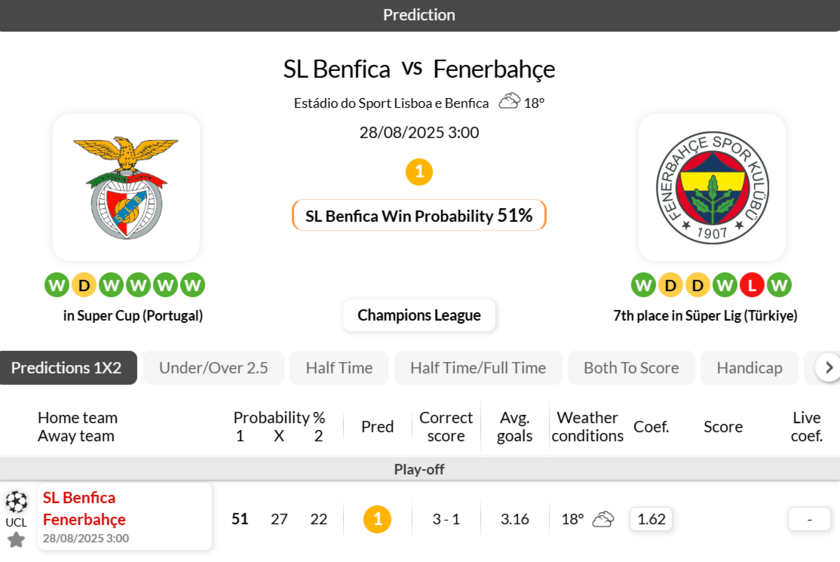Image resolution: width=840 pixels, height=562 pixels.
Task: Click the orange prediction 1 badge in header
Action: [x=419, y=172]
